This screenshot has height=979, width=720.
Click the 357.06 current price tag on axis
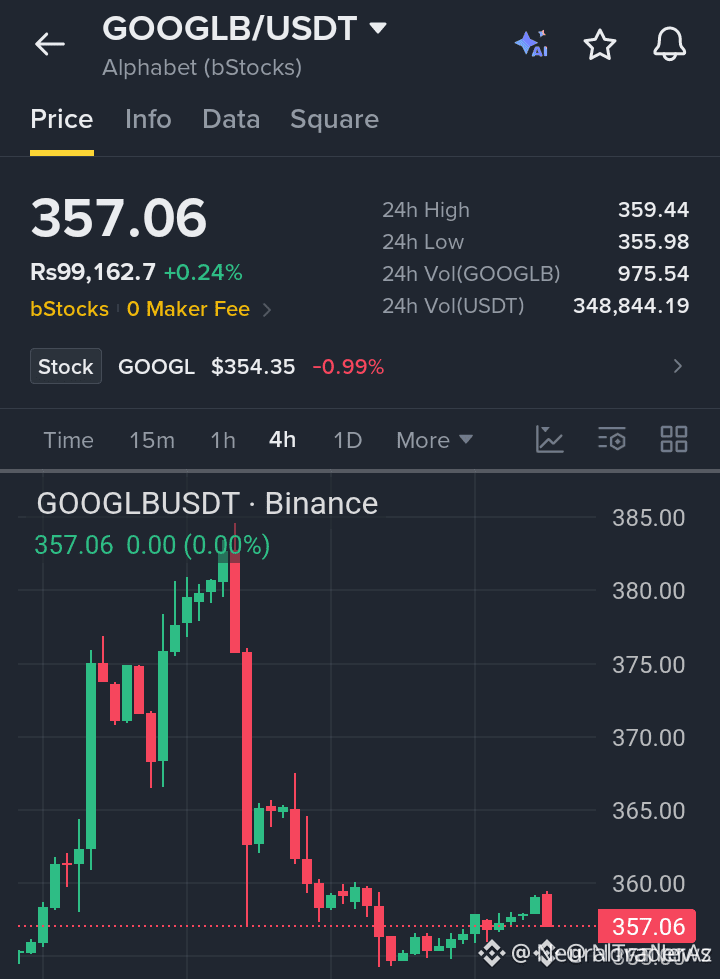(647, 927)
